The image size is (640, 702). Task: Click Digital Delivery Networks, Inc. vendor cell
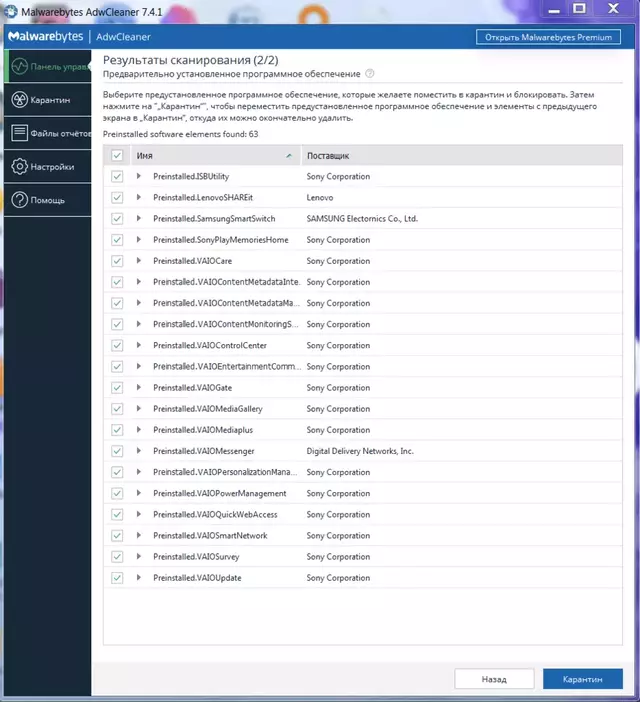pyautogui.click(x=360, y=451)
